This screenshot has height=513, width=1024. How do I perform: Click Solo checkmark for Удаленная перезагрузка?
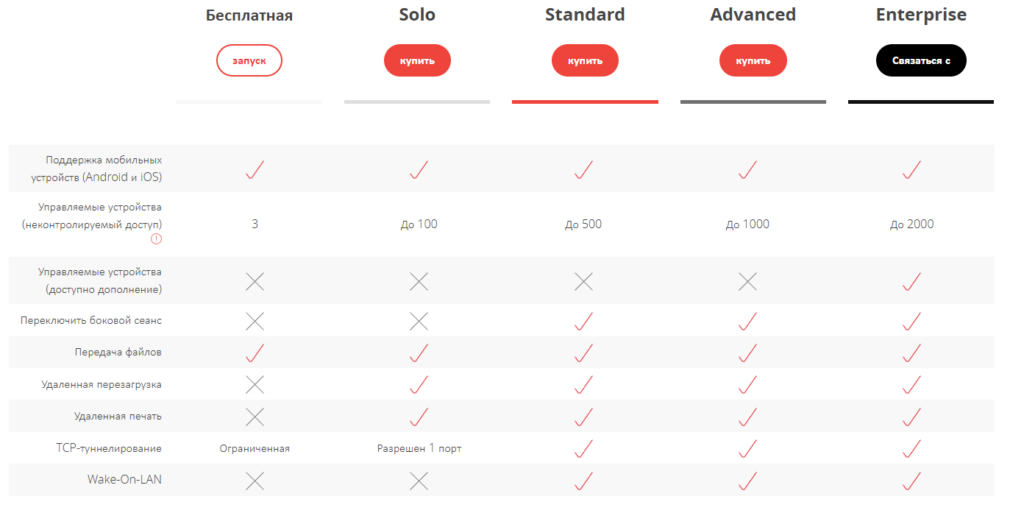(x=419, y=385)
